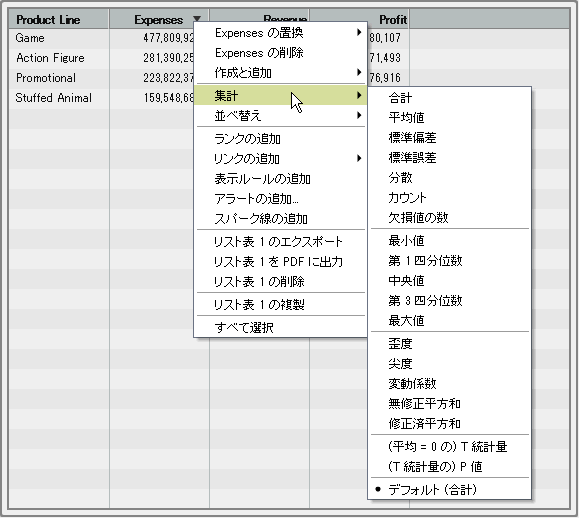Select 最小値 aggregation
The width and height of the screenshot is (579, 518).
tap(449, 241)
